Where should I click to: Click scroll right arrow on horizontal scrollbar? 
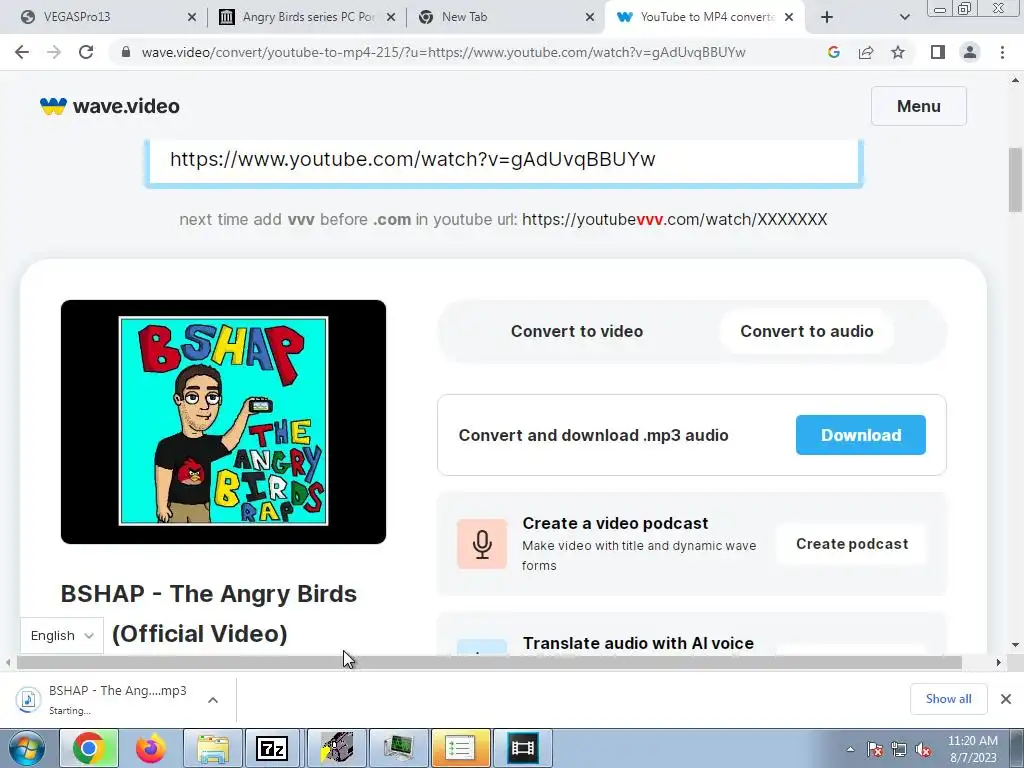pos(999,663)
